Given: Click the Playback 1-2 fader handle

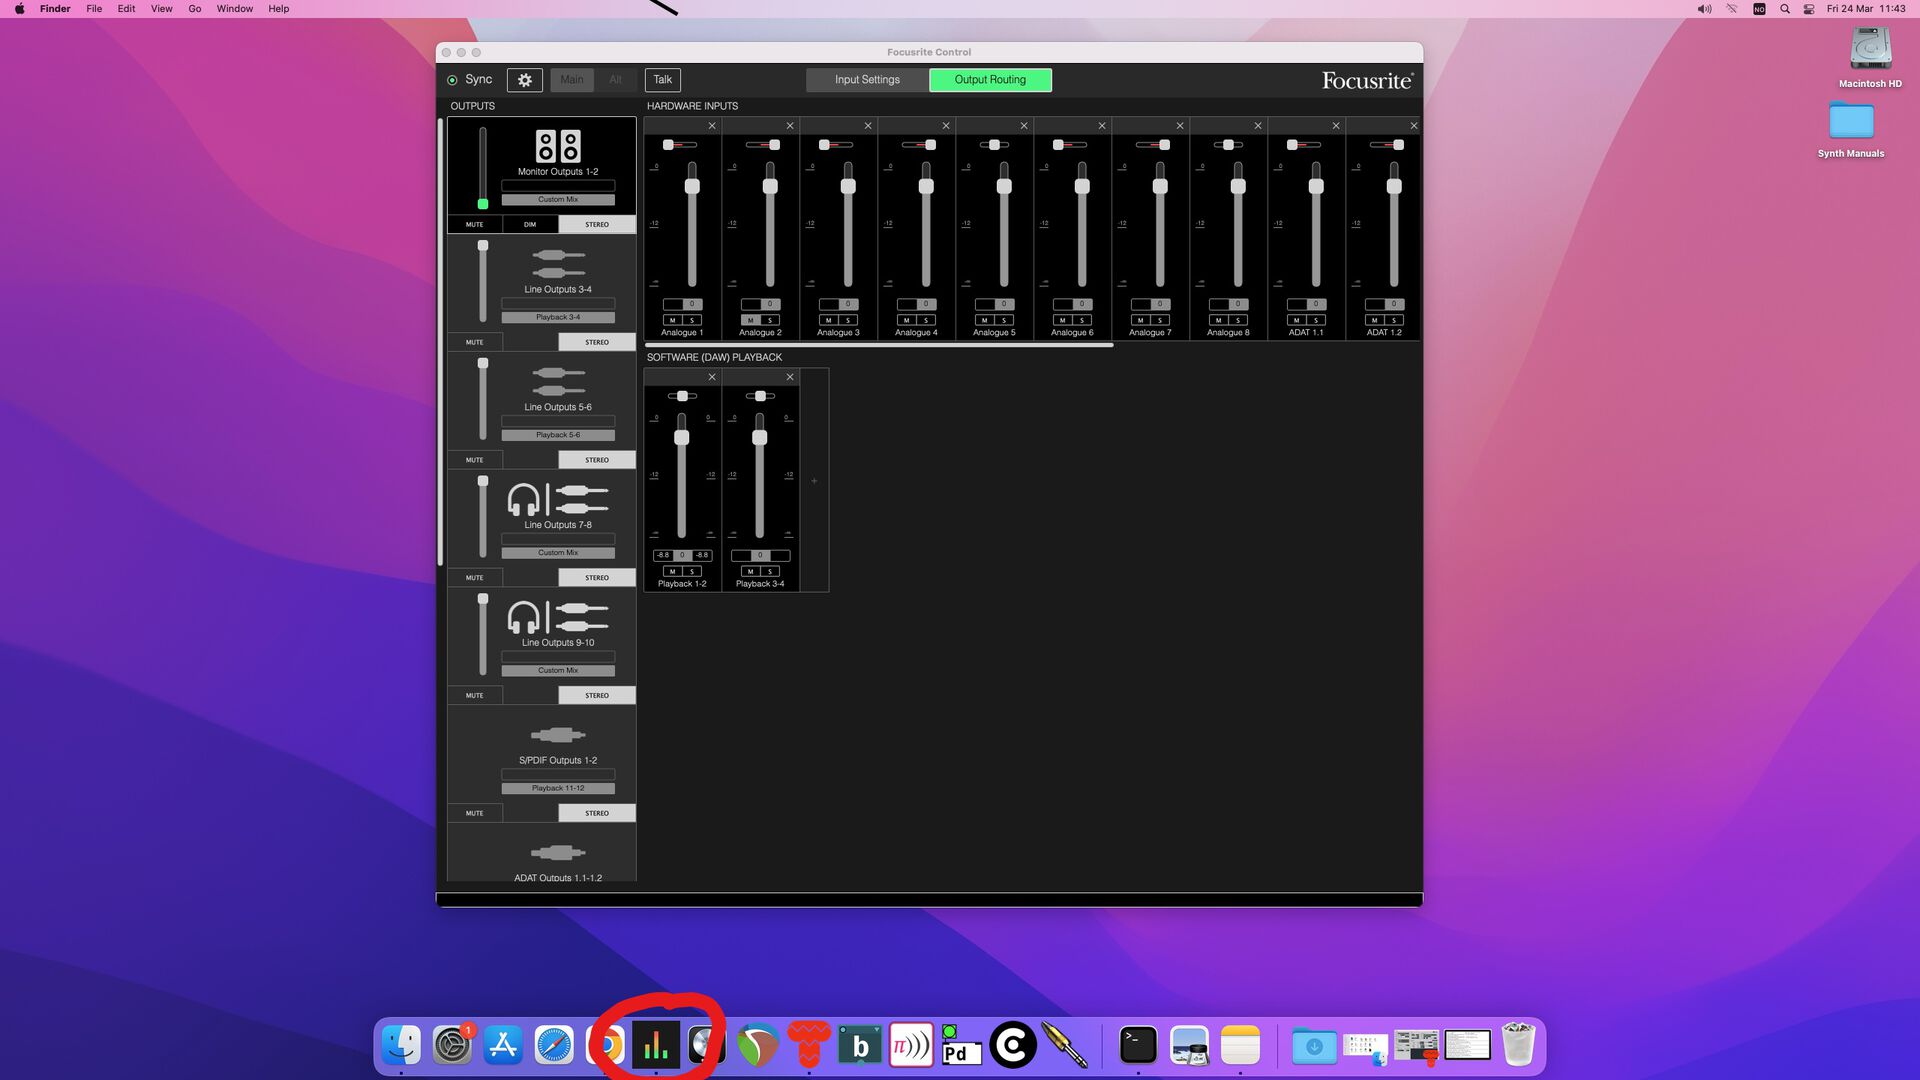Looking at the screenshot, I should point(682,438).
